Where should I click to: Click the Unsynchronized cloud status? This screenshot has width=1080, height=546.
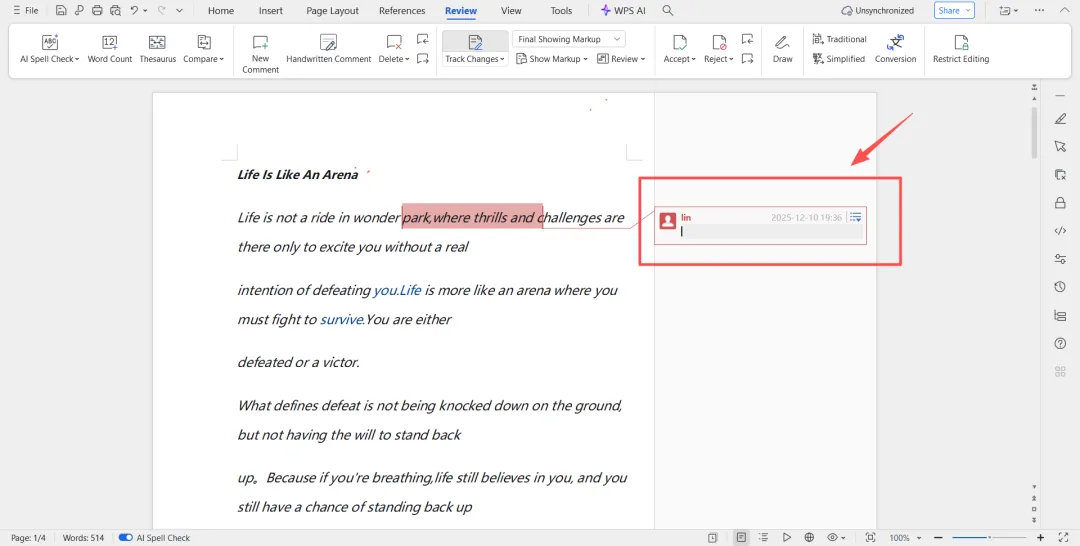pyautogui.click(x=878, y=10)
